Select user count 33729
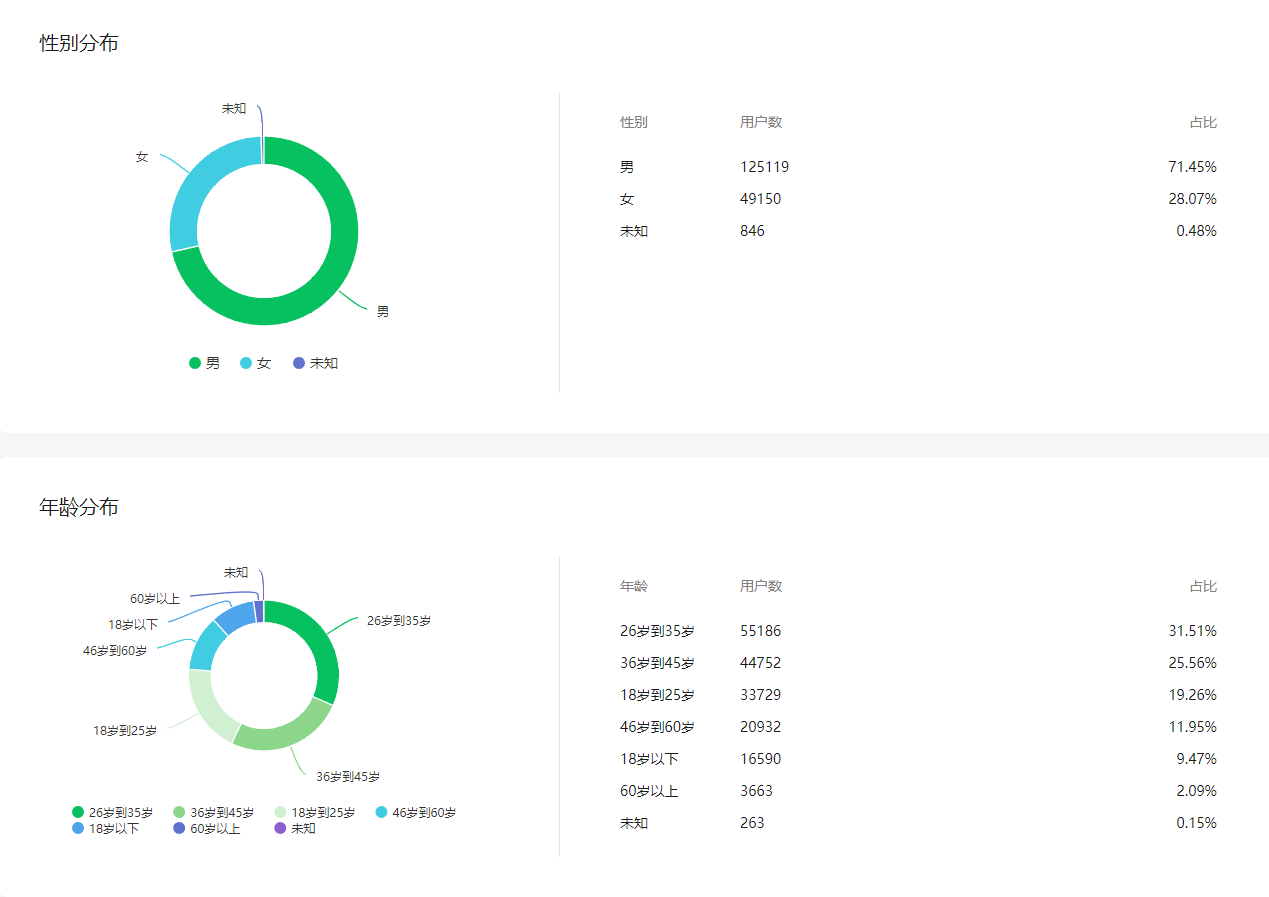Image resolution: width=1269 pixels, height=897 pixels. point(761,695)
